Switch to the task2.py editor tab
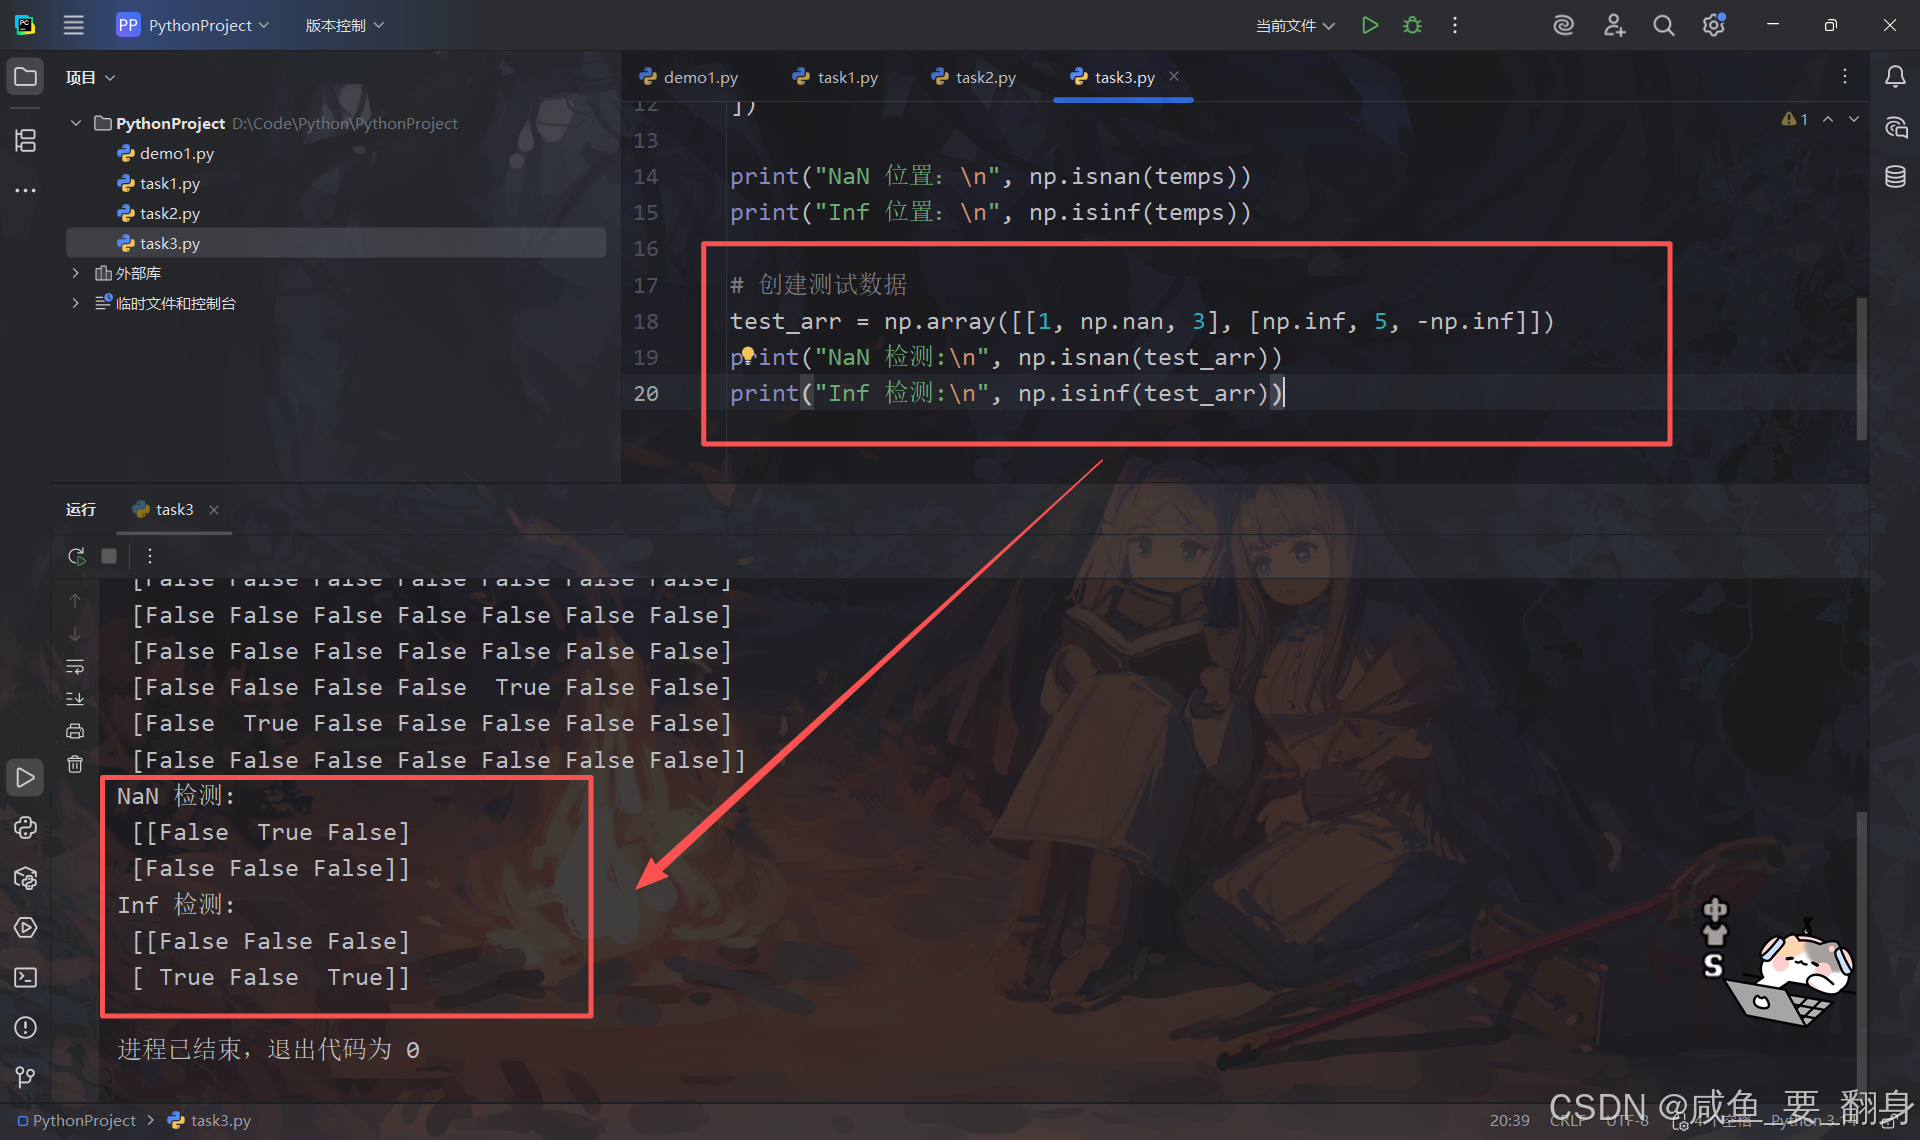Viewport: 1920px width, 1140px height. 984,77
